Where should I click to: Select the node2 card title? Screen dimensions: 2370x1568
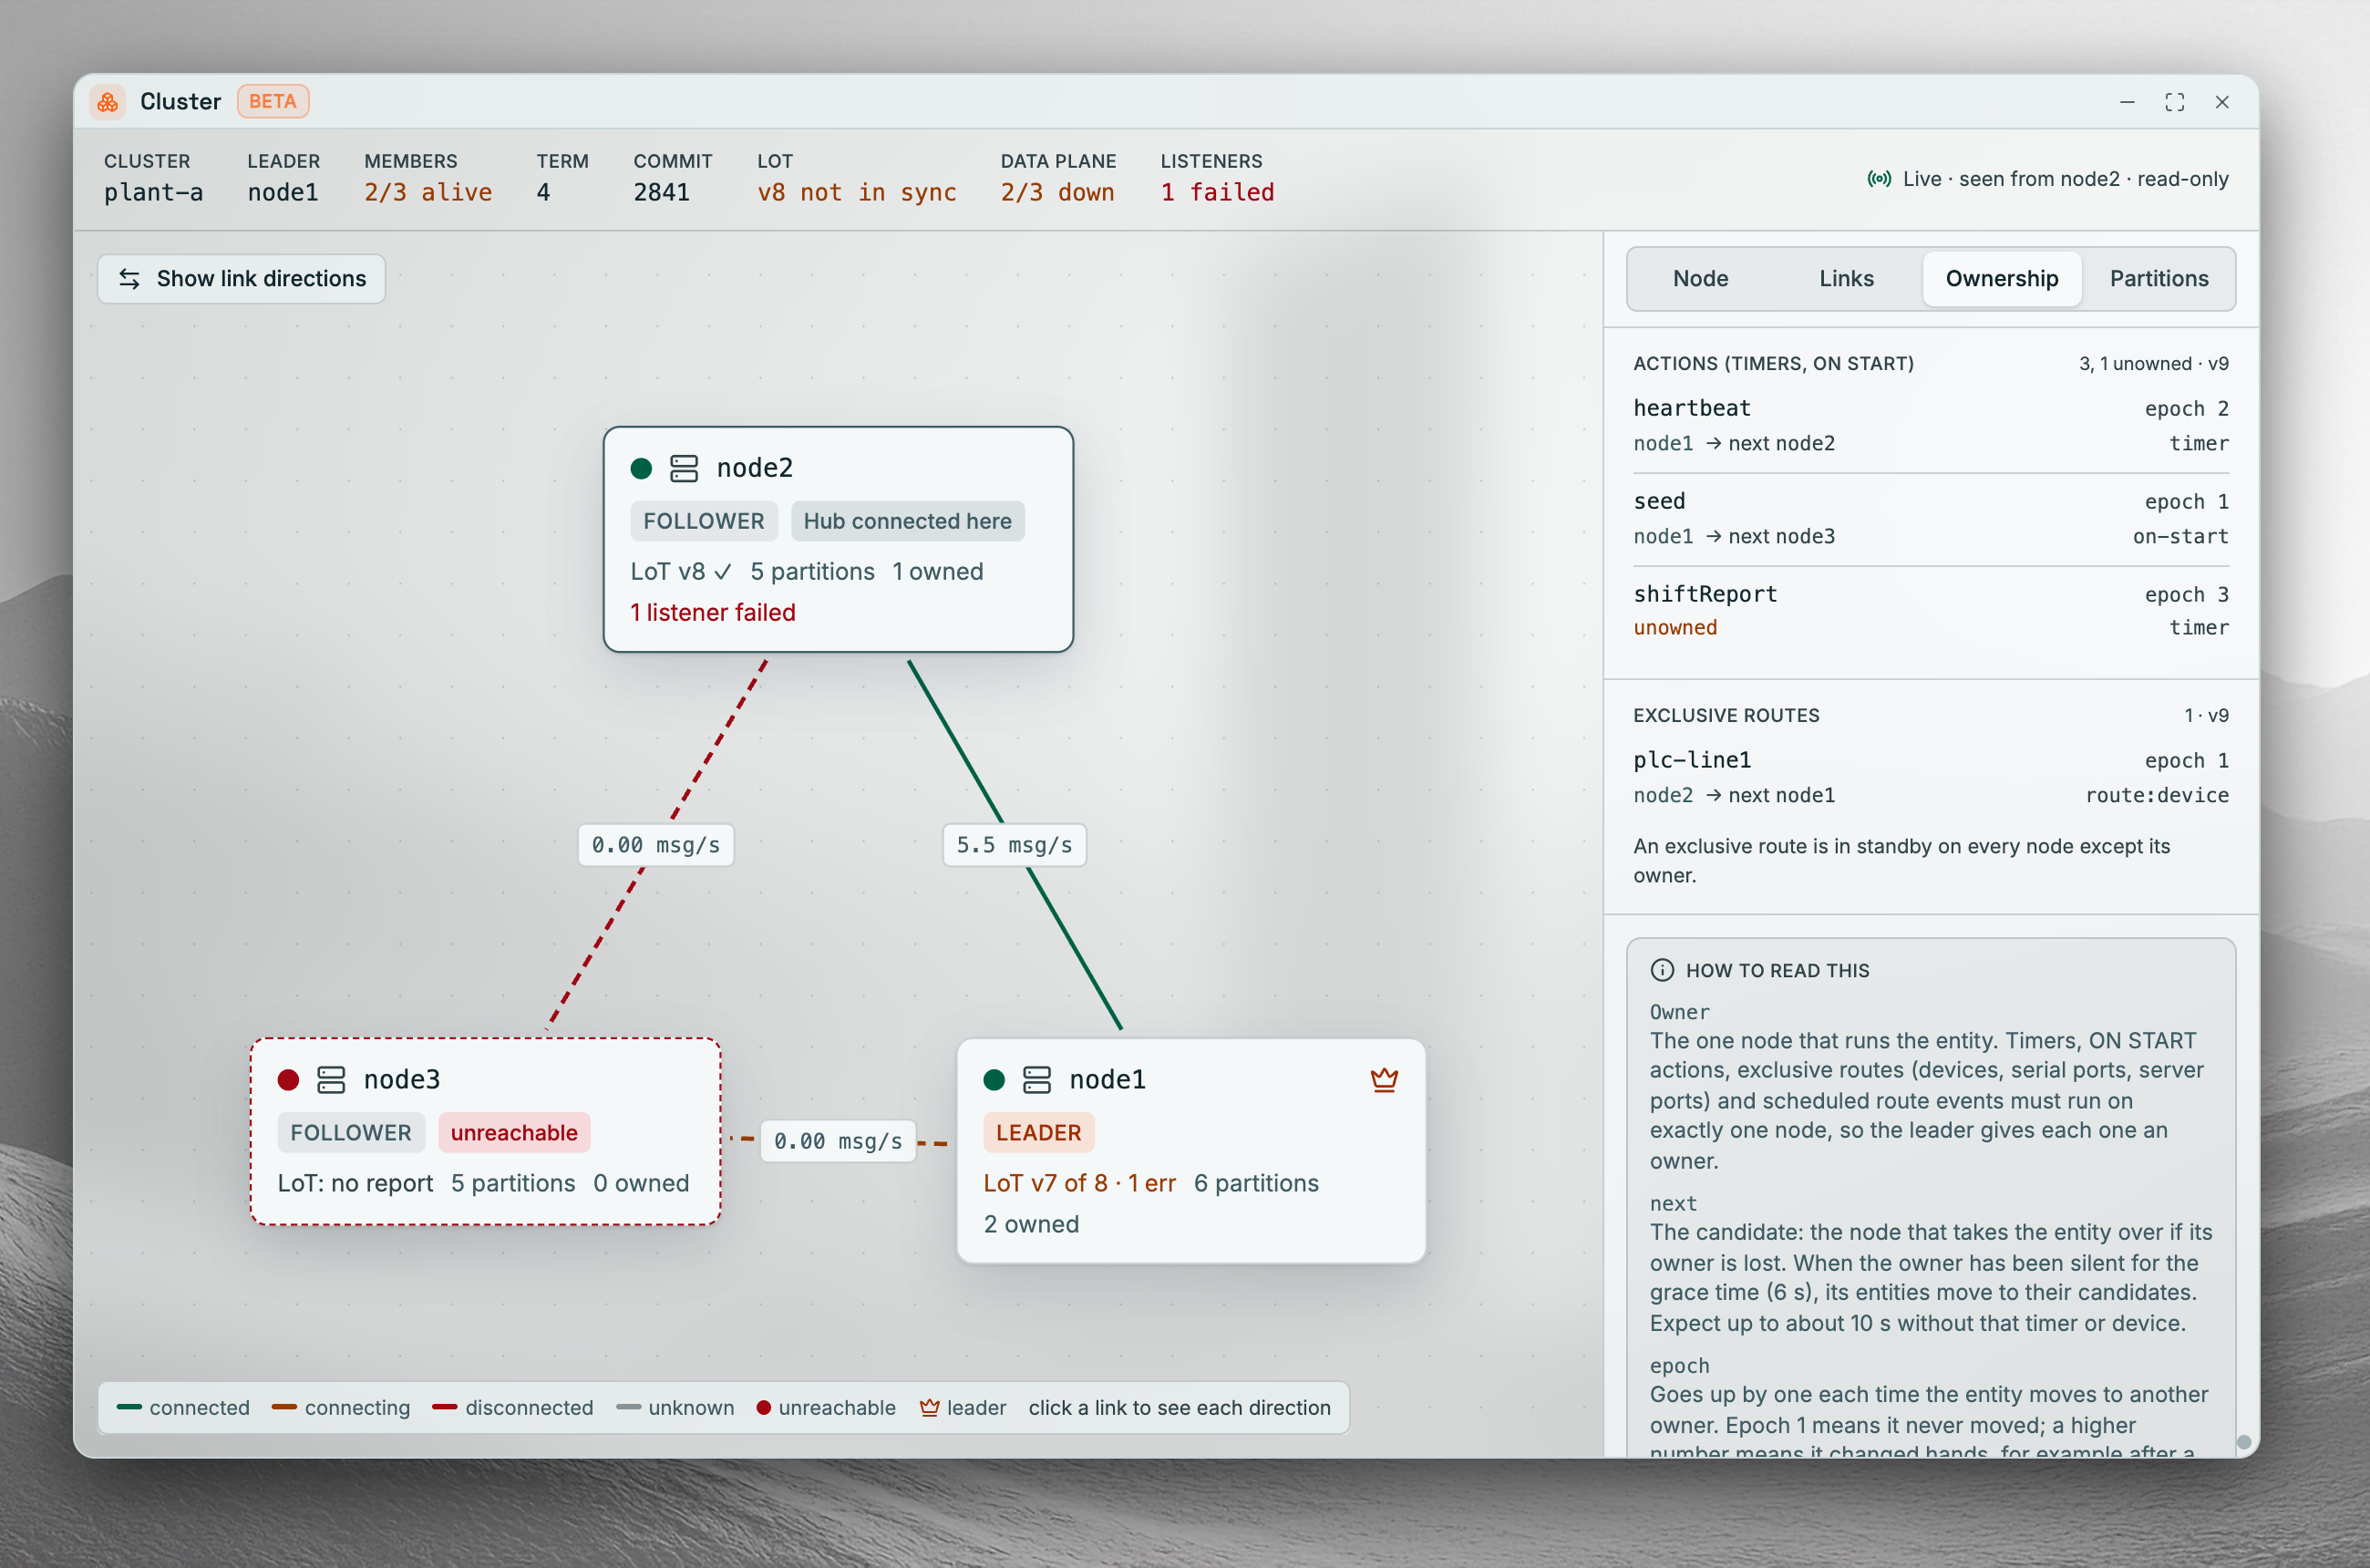click(755, 468)
